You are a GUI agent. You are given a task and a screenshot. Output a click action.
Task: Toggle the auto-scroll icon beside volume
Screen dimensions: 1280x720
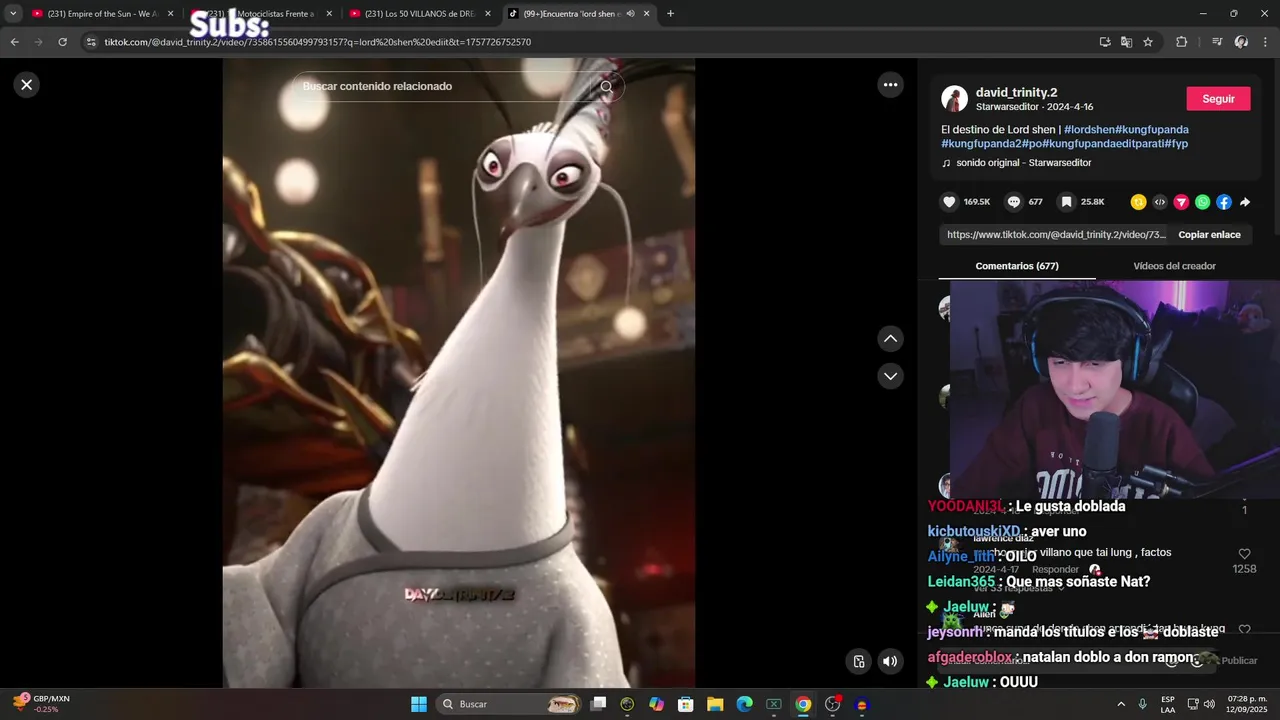coord(858,661)
